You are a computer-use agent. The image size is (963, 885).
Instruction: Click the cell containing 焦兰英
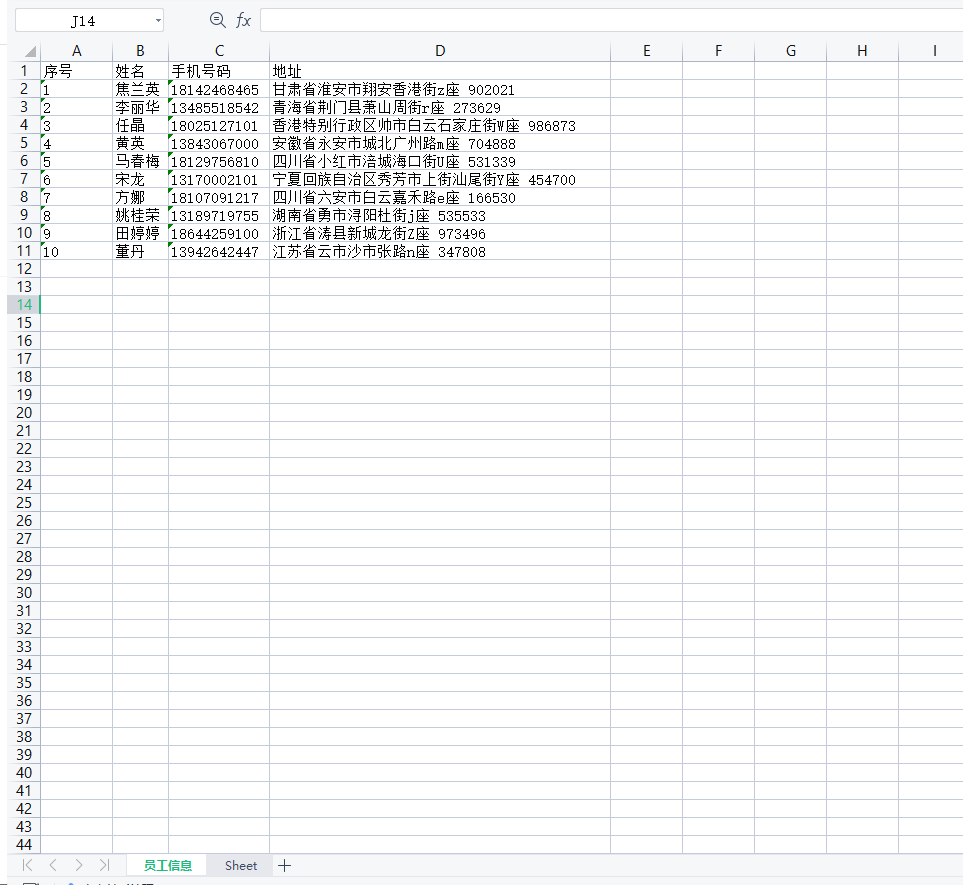[x=140, y=88]
